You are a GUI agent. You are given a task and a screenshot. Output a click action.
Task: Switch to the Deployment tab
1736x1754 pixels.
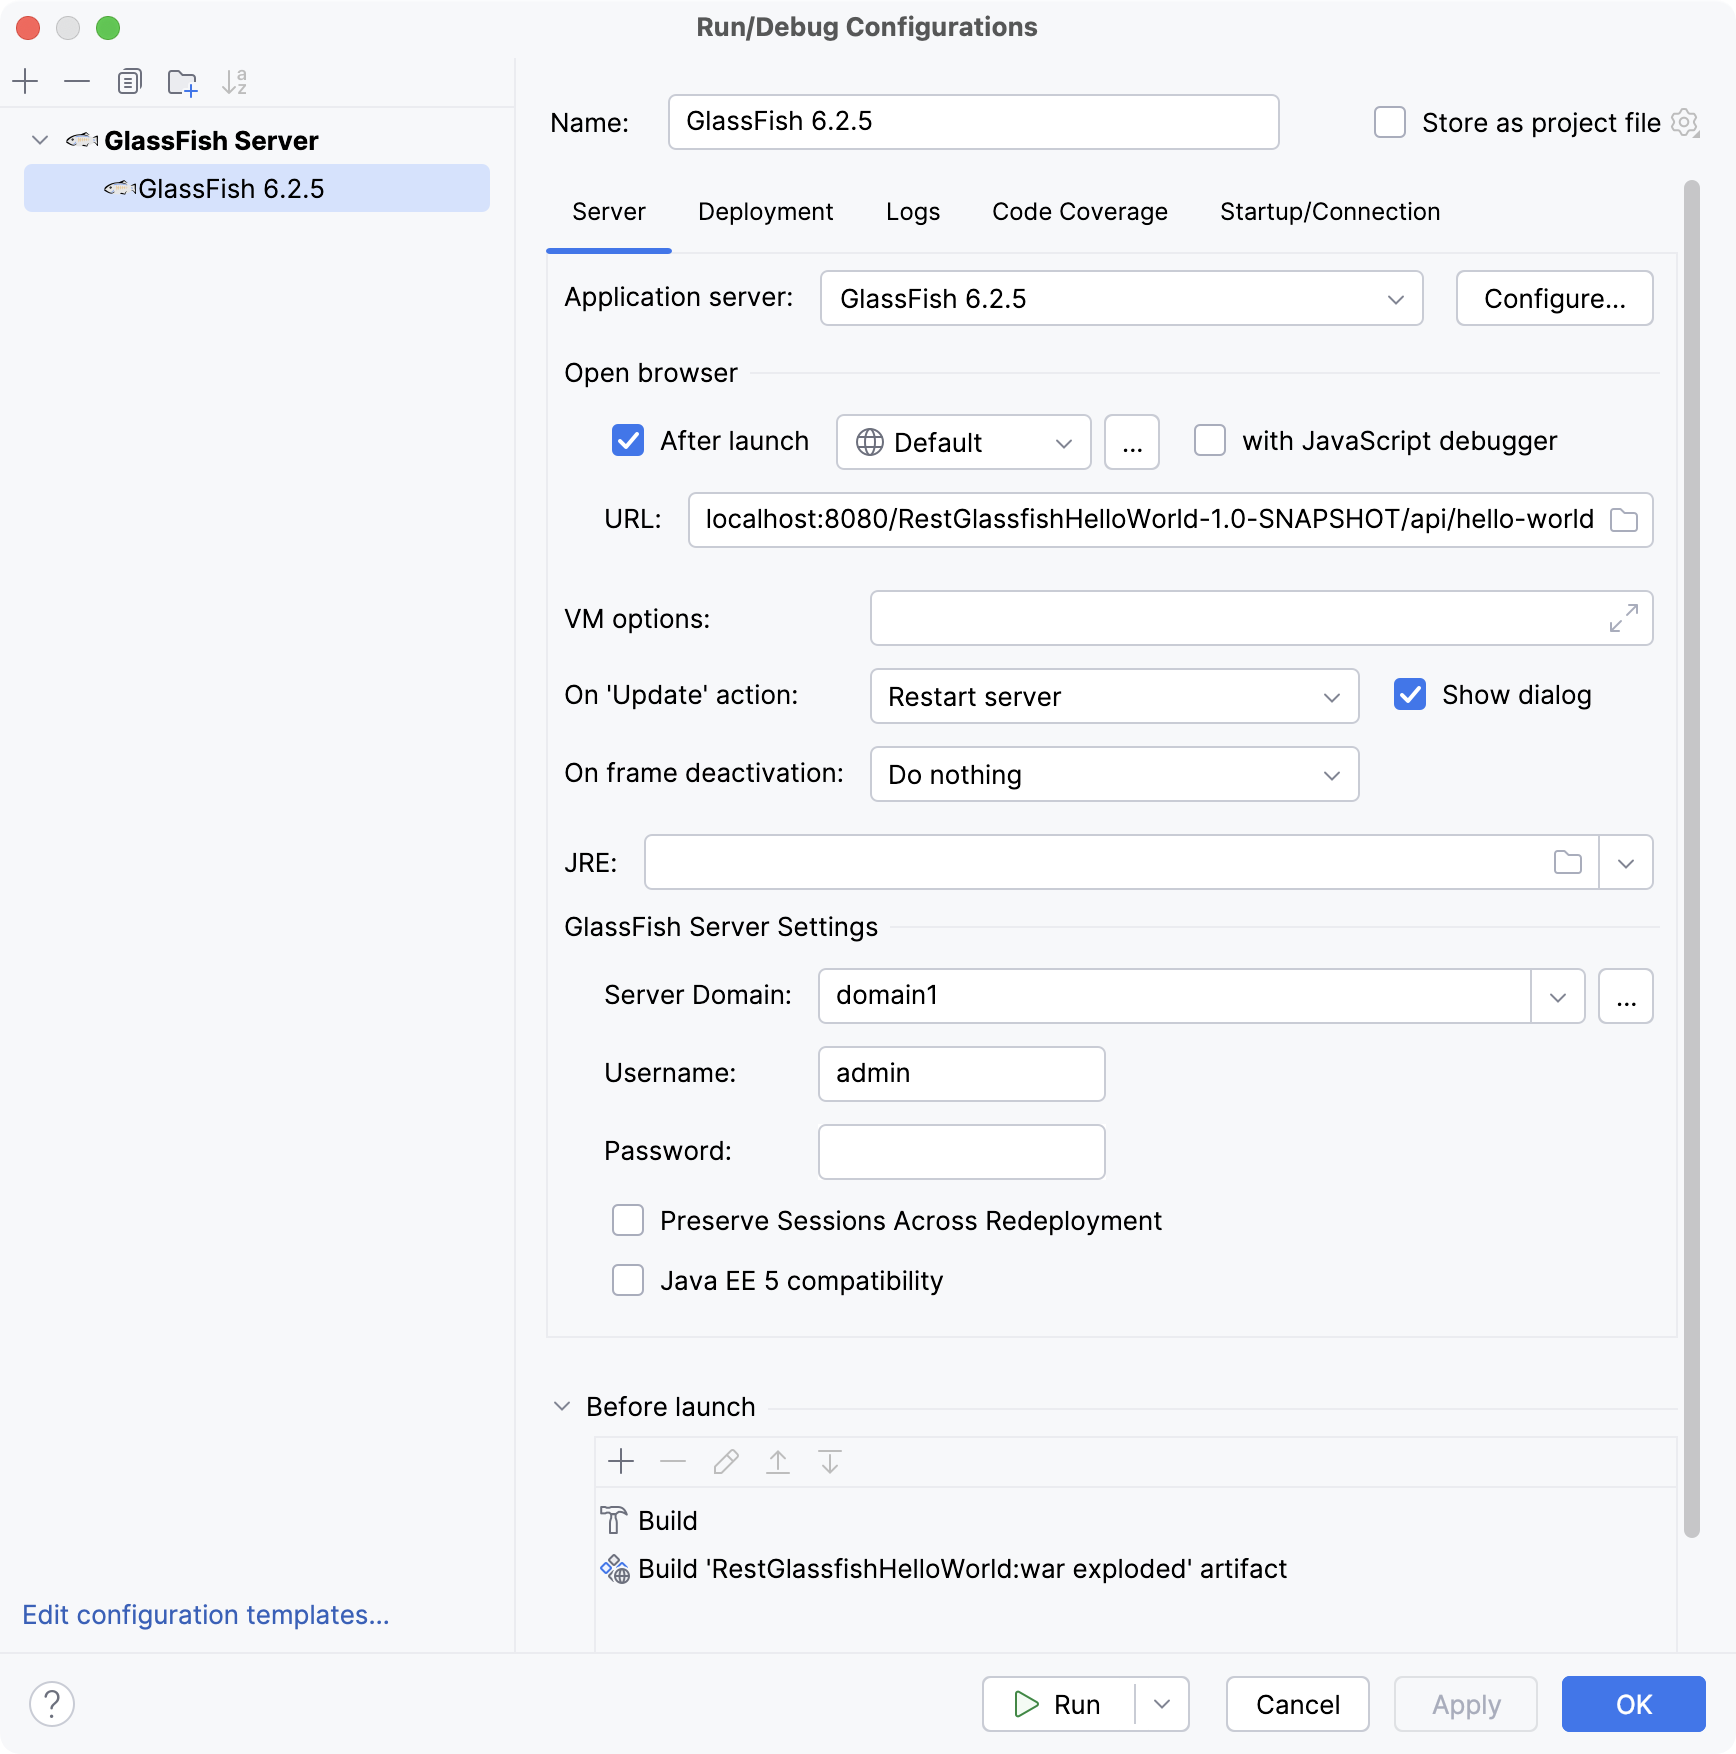765,211
